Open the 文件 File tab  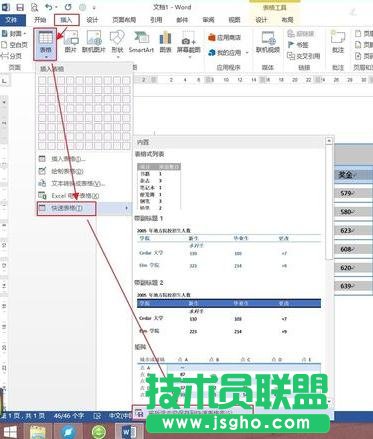coord(12,20)
